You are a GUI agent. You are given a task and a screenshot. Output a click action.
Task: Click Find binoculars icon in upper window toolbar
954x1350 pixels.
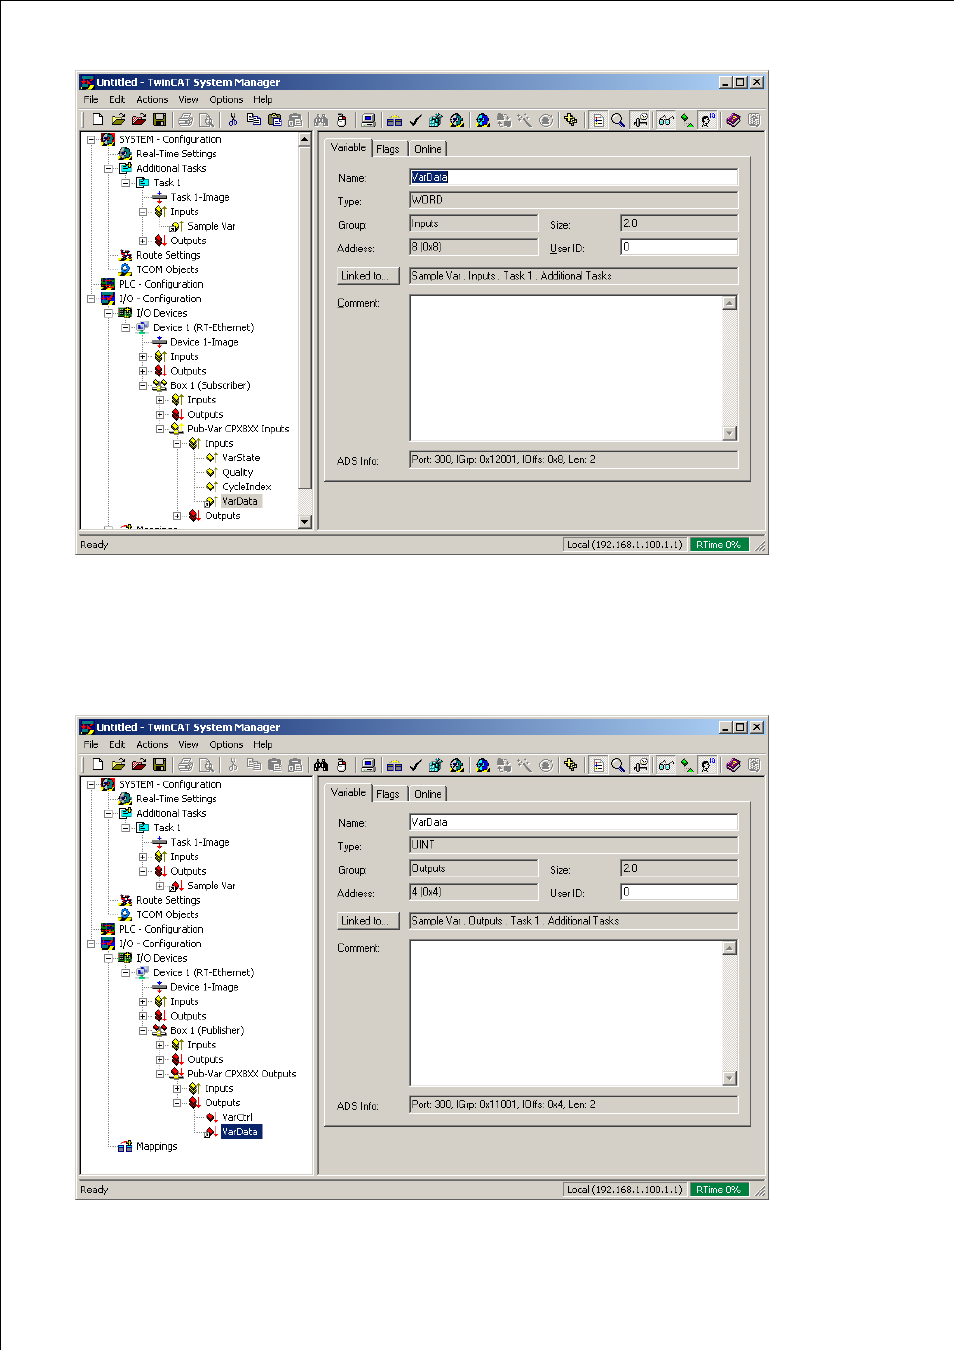321,120
